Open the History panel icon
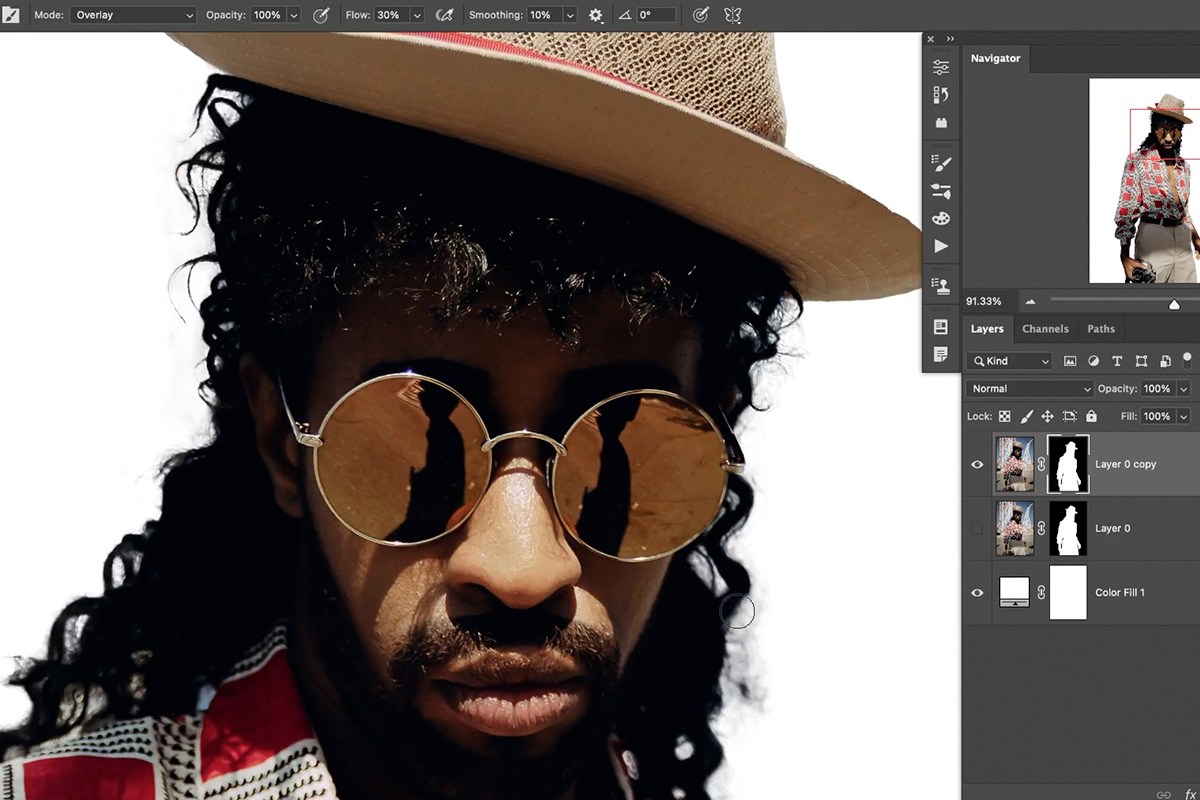 pos(941,95)
